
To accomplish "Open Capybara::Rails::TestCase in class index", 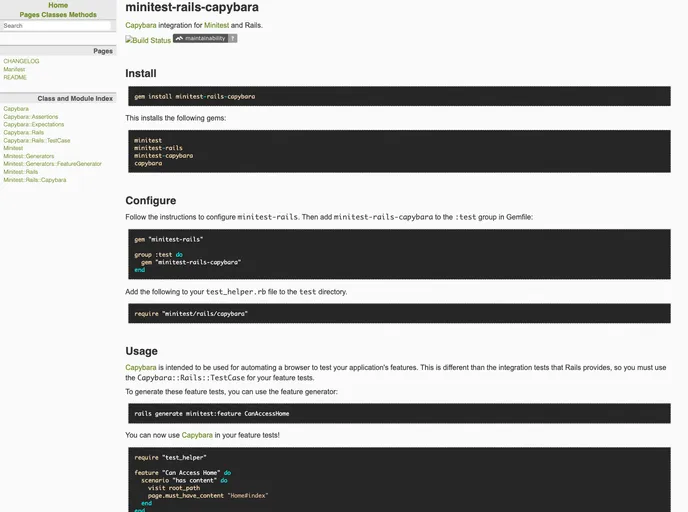I will (x=37, y=140).
